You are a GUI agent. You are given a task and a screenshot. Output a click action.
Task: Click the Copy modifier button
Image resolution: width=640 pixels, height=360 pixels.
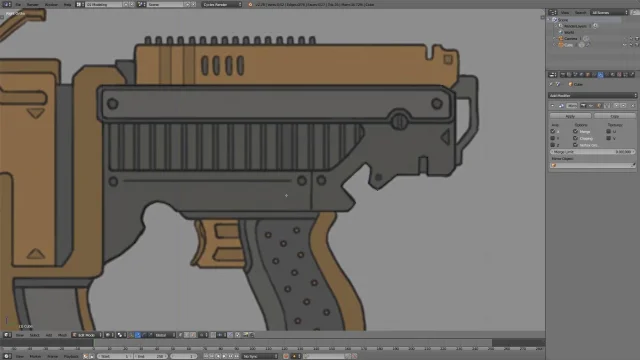[614, 116]
